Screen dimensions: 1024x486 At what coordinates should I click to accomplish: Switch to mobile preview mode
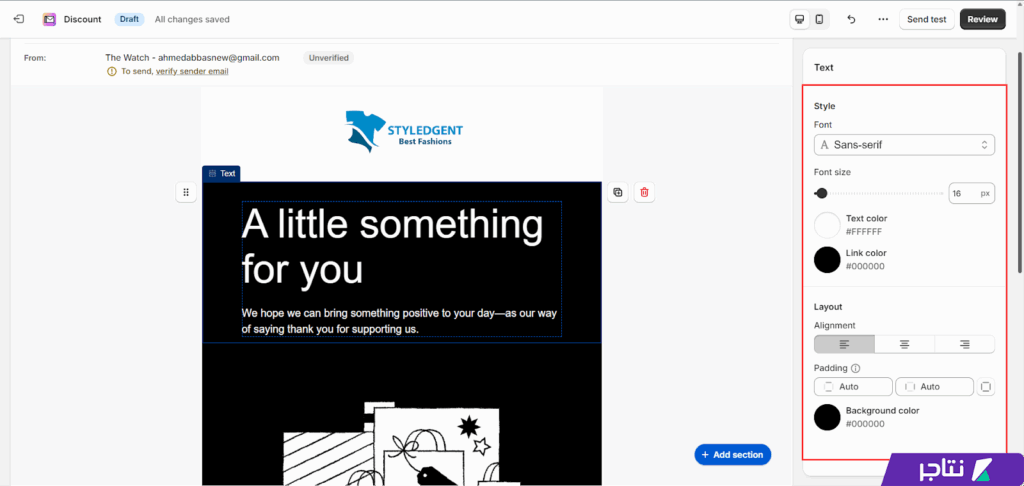coord(820,19)
